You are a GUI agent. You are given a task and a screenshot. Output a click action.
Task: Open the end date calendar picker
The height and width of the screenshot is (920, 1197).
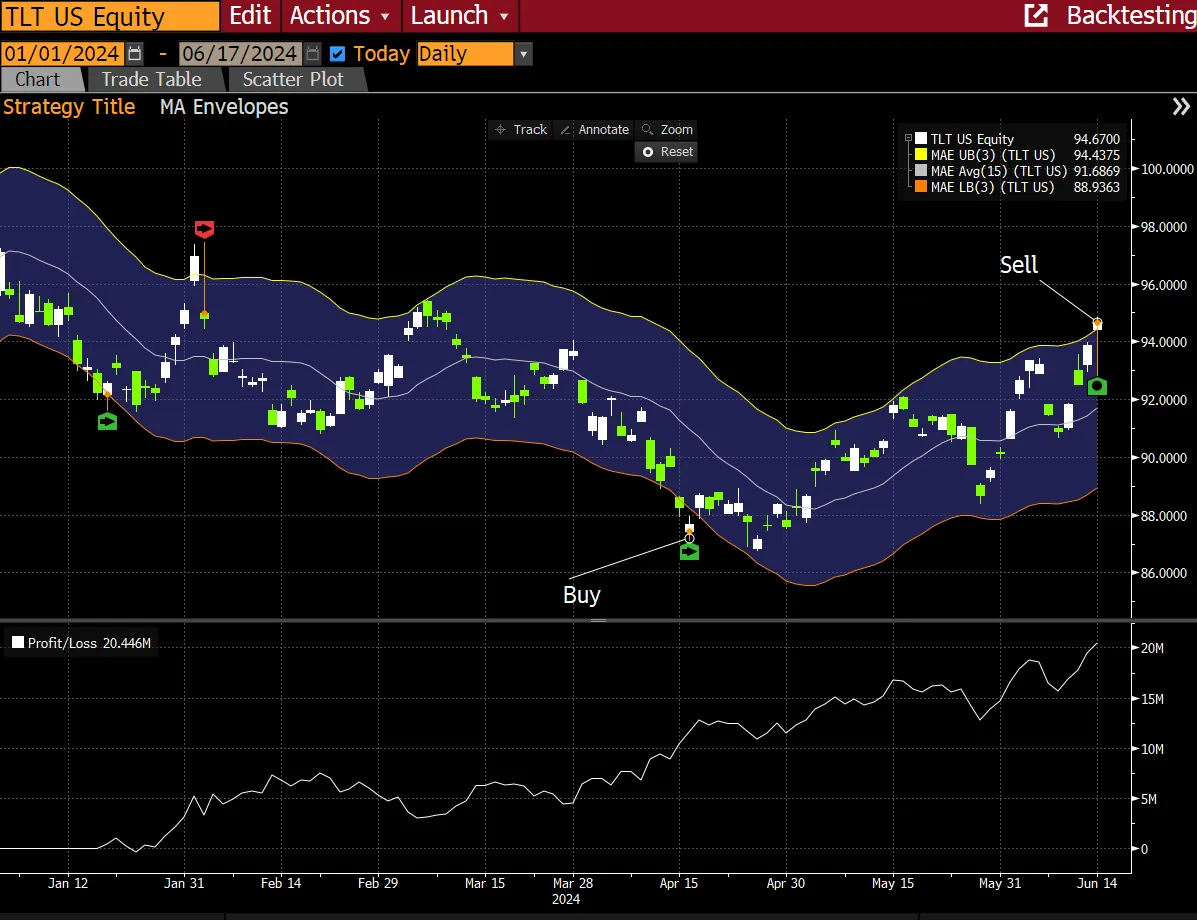[313, 54]
